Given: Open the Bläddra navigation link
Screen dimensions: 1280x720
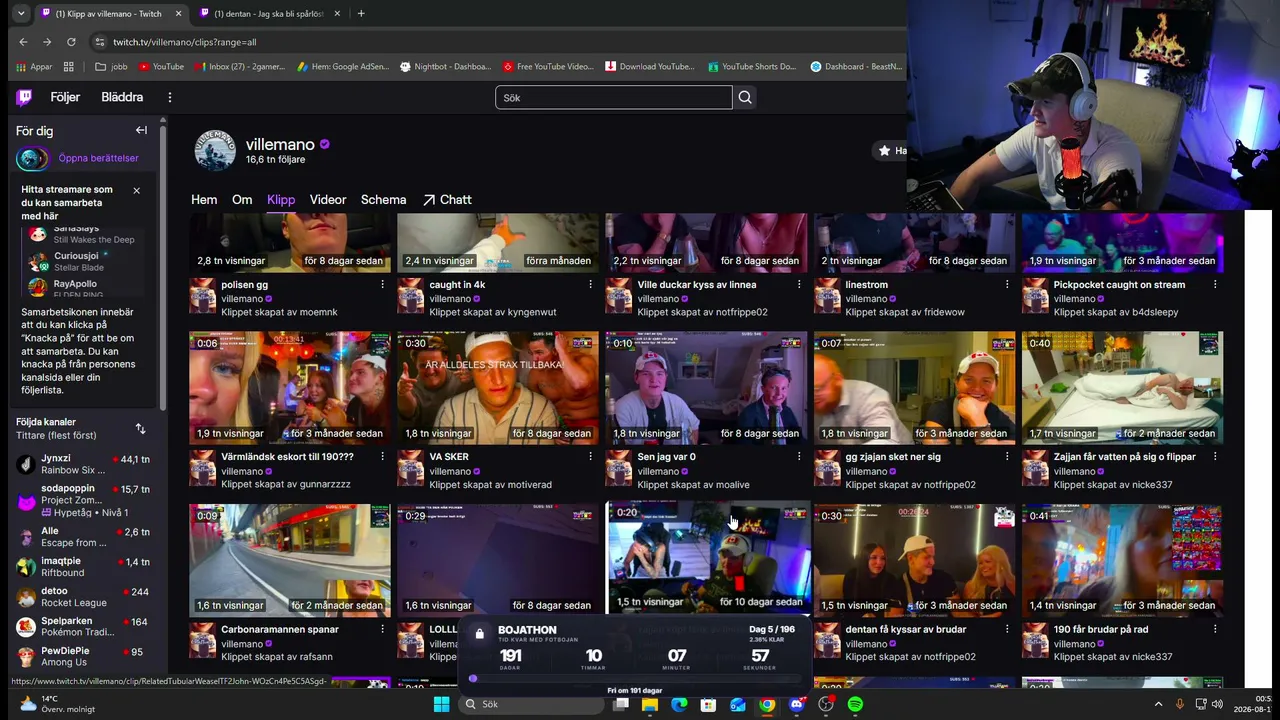Looking at the screenshot, I should [x=122, y=97].
